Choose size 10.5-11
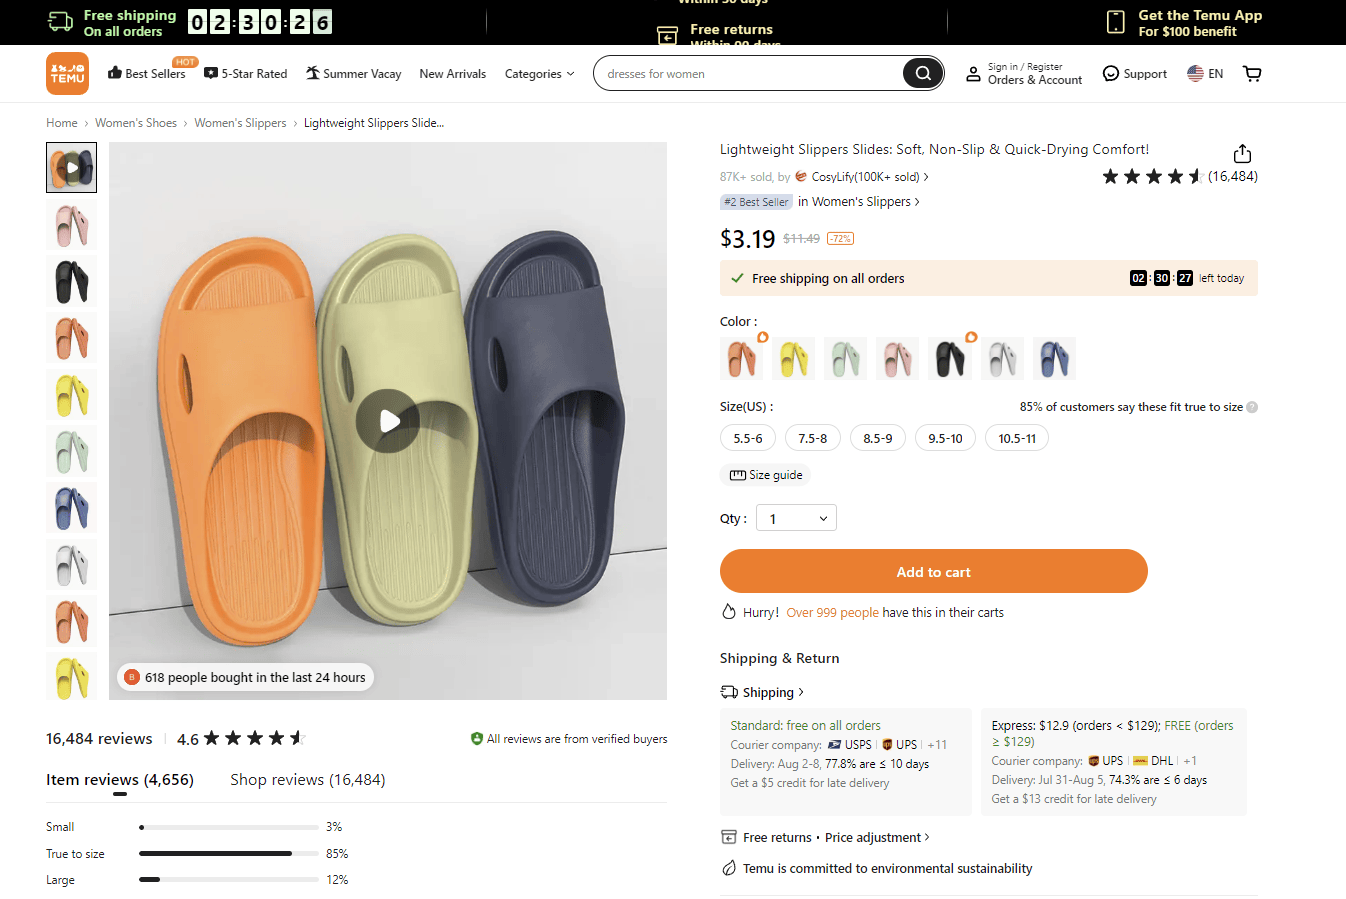The height and width of the screenshot is (899, 1346). [1017, 438]
